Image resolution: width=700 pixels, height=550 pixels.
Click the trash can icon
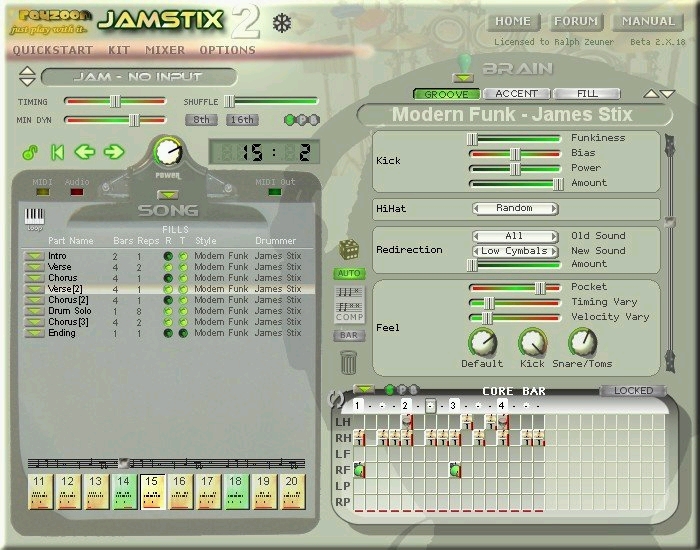click(x=349, y=362)
